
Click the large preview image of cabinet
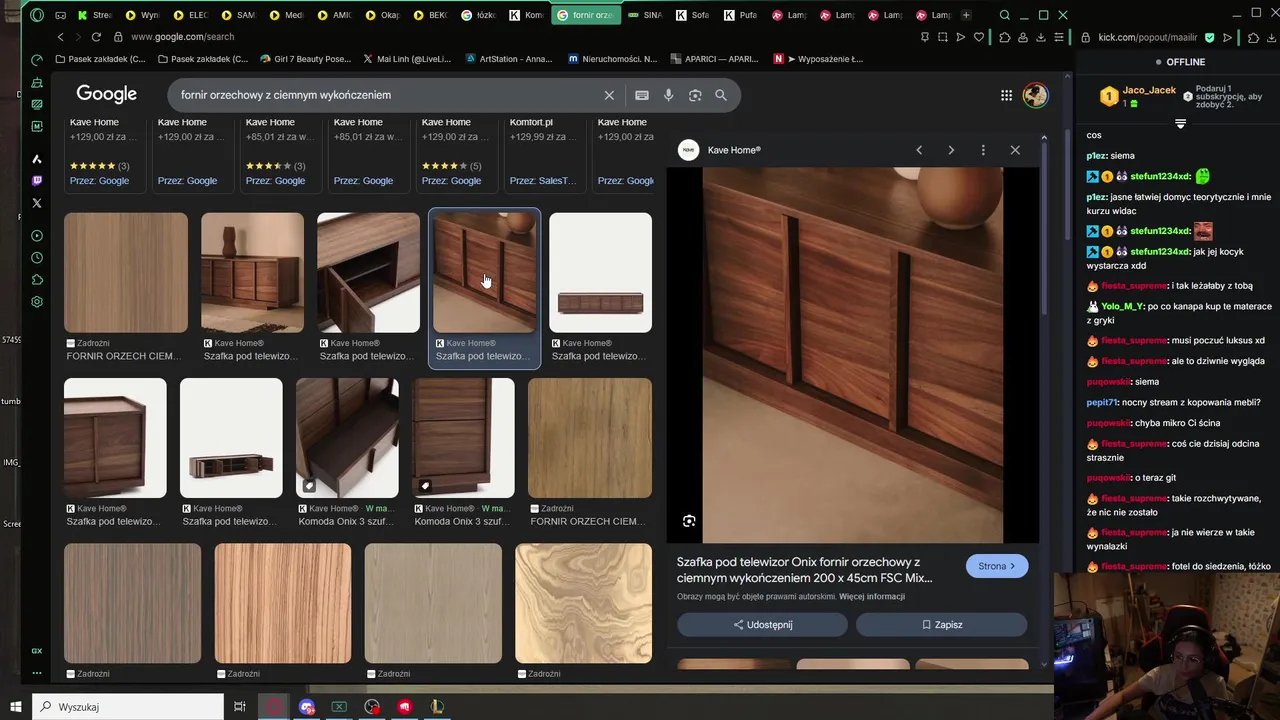coord(853,355)
